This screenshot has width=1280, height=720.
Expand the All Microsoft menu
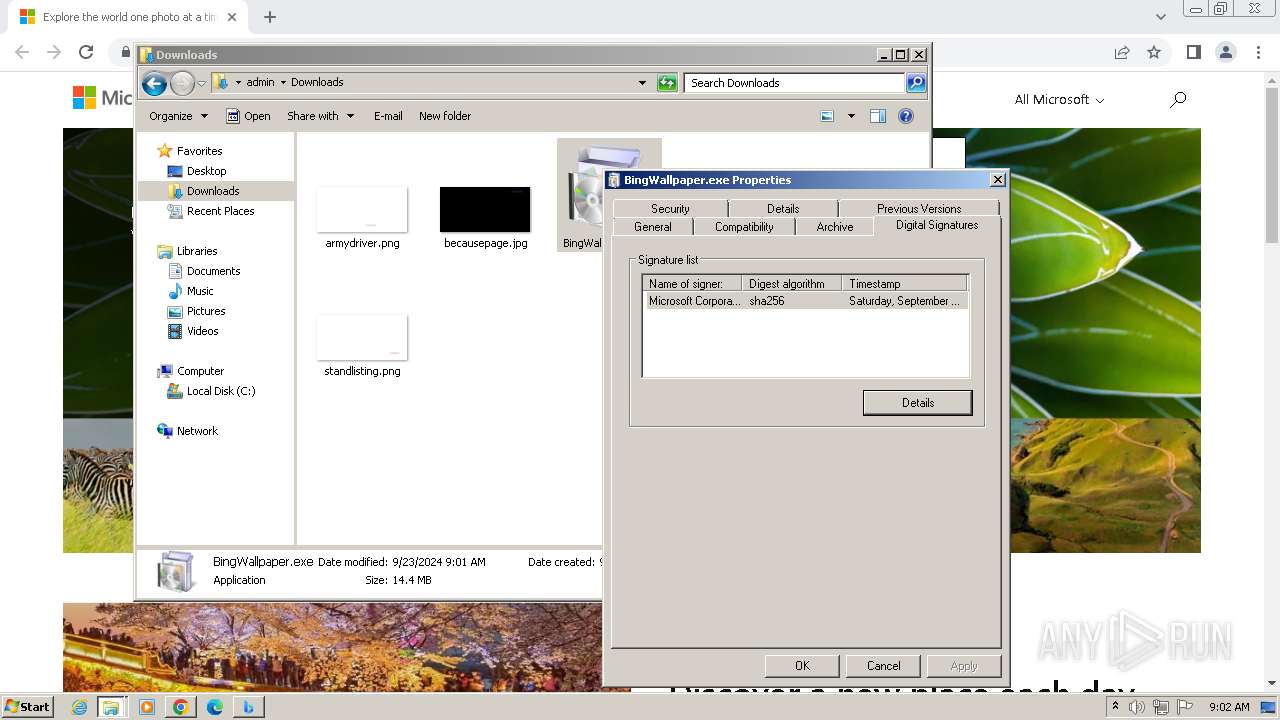1059,99
